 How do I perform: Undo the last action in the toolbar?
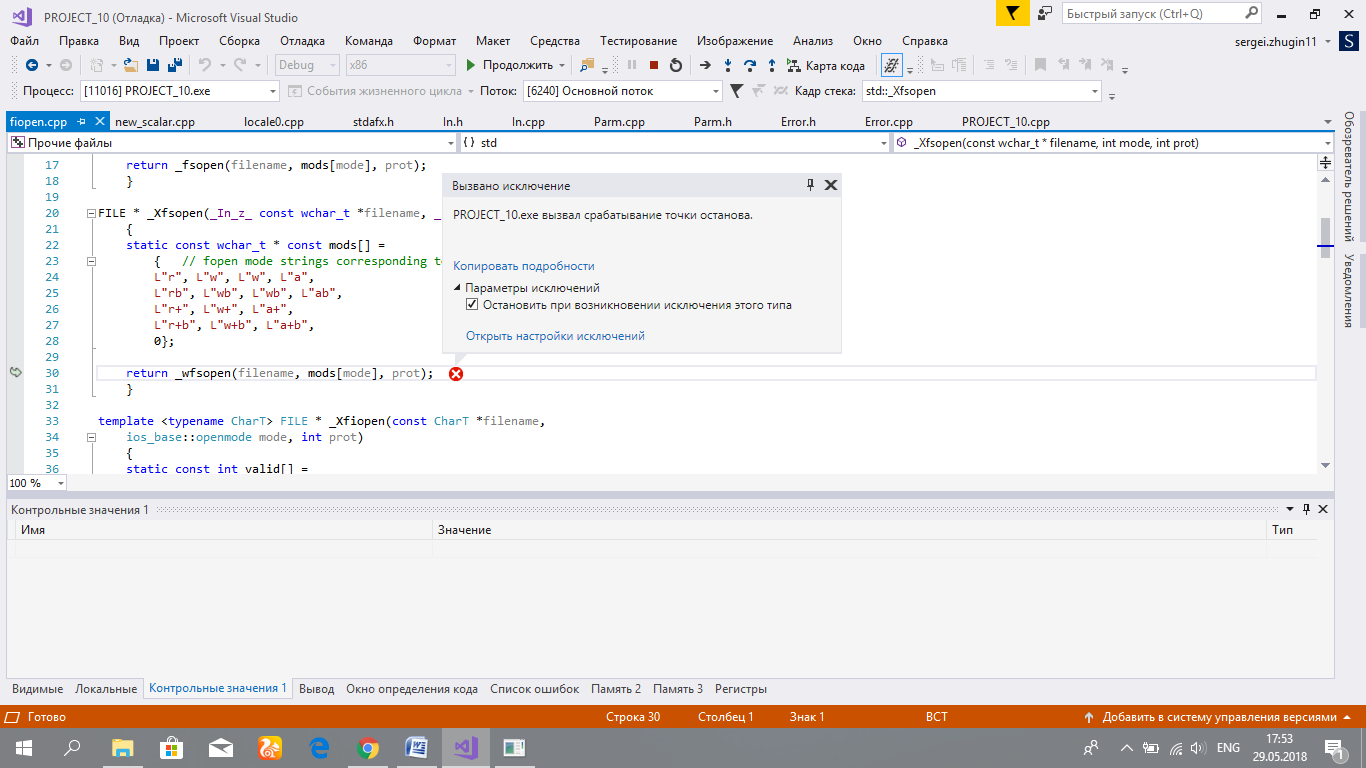pos(204,65)
